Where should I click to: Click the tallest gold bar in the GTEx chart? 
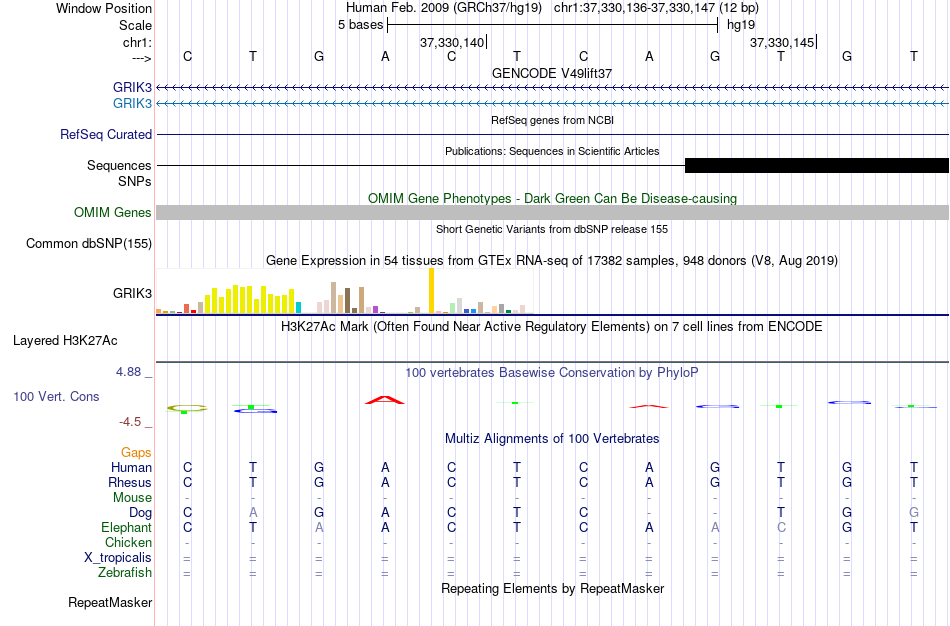431,290
